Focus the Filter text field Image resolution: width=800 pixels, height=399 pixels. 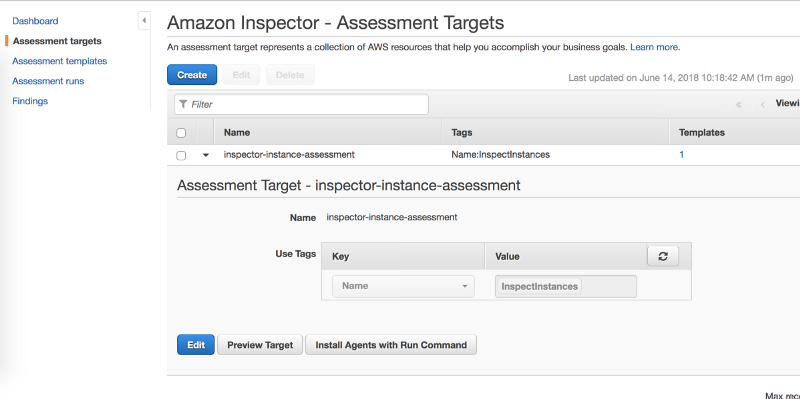pyautogui.click(x=301, y=104)
